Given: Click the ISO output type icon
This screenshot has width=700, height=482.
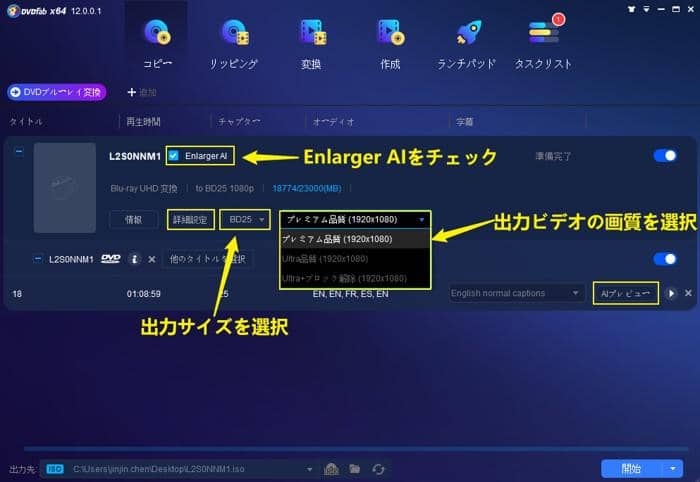Looking at the screenshot, I should (55, 469).
